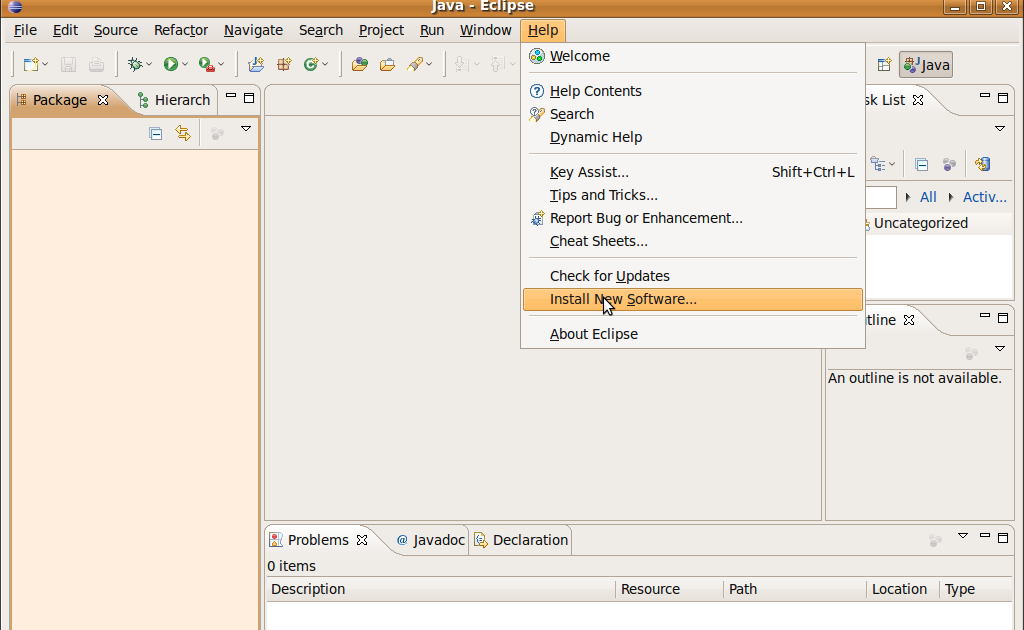Switch to the Hierarchy tab
This screenshot has width=1024, height=630.
pos(174,100)
